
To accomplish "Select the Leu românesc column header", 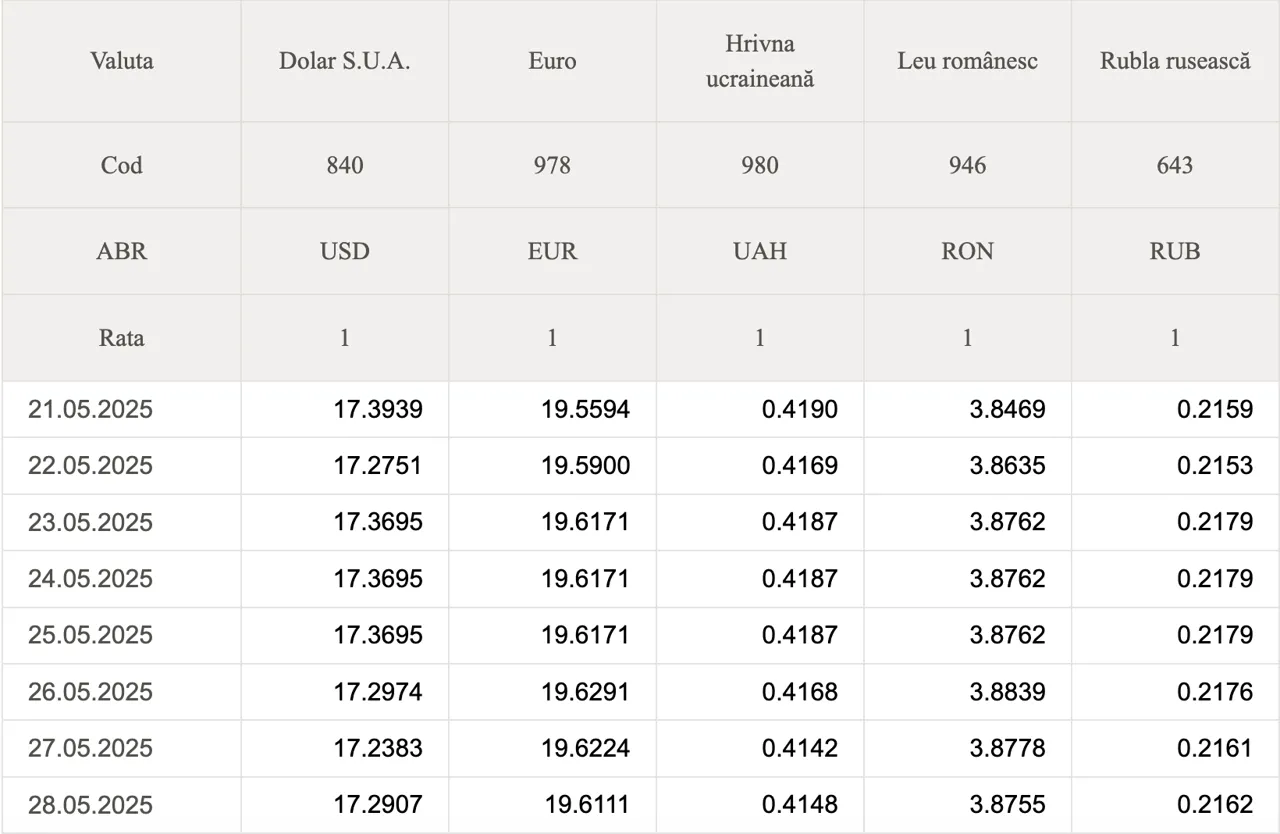I will (967, 61).
